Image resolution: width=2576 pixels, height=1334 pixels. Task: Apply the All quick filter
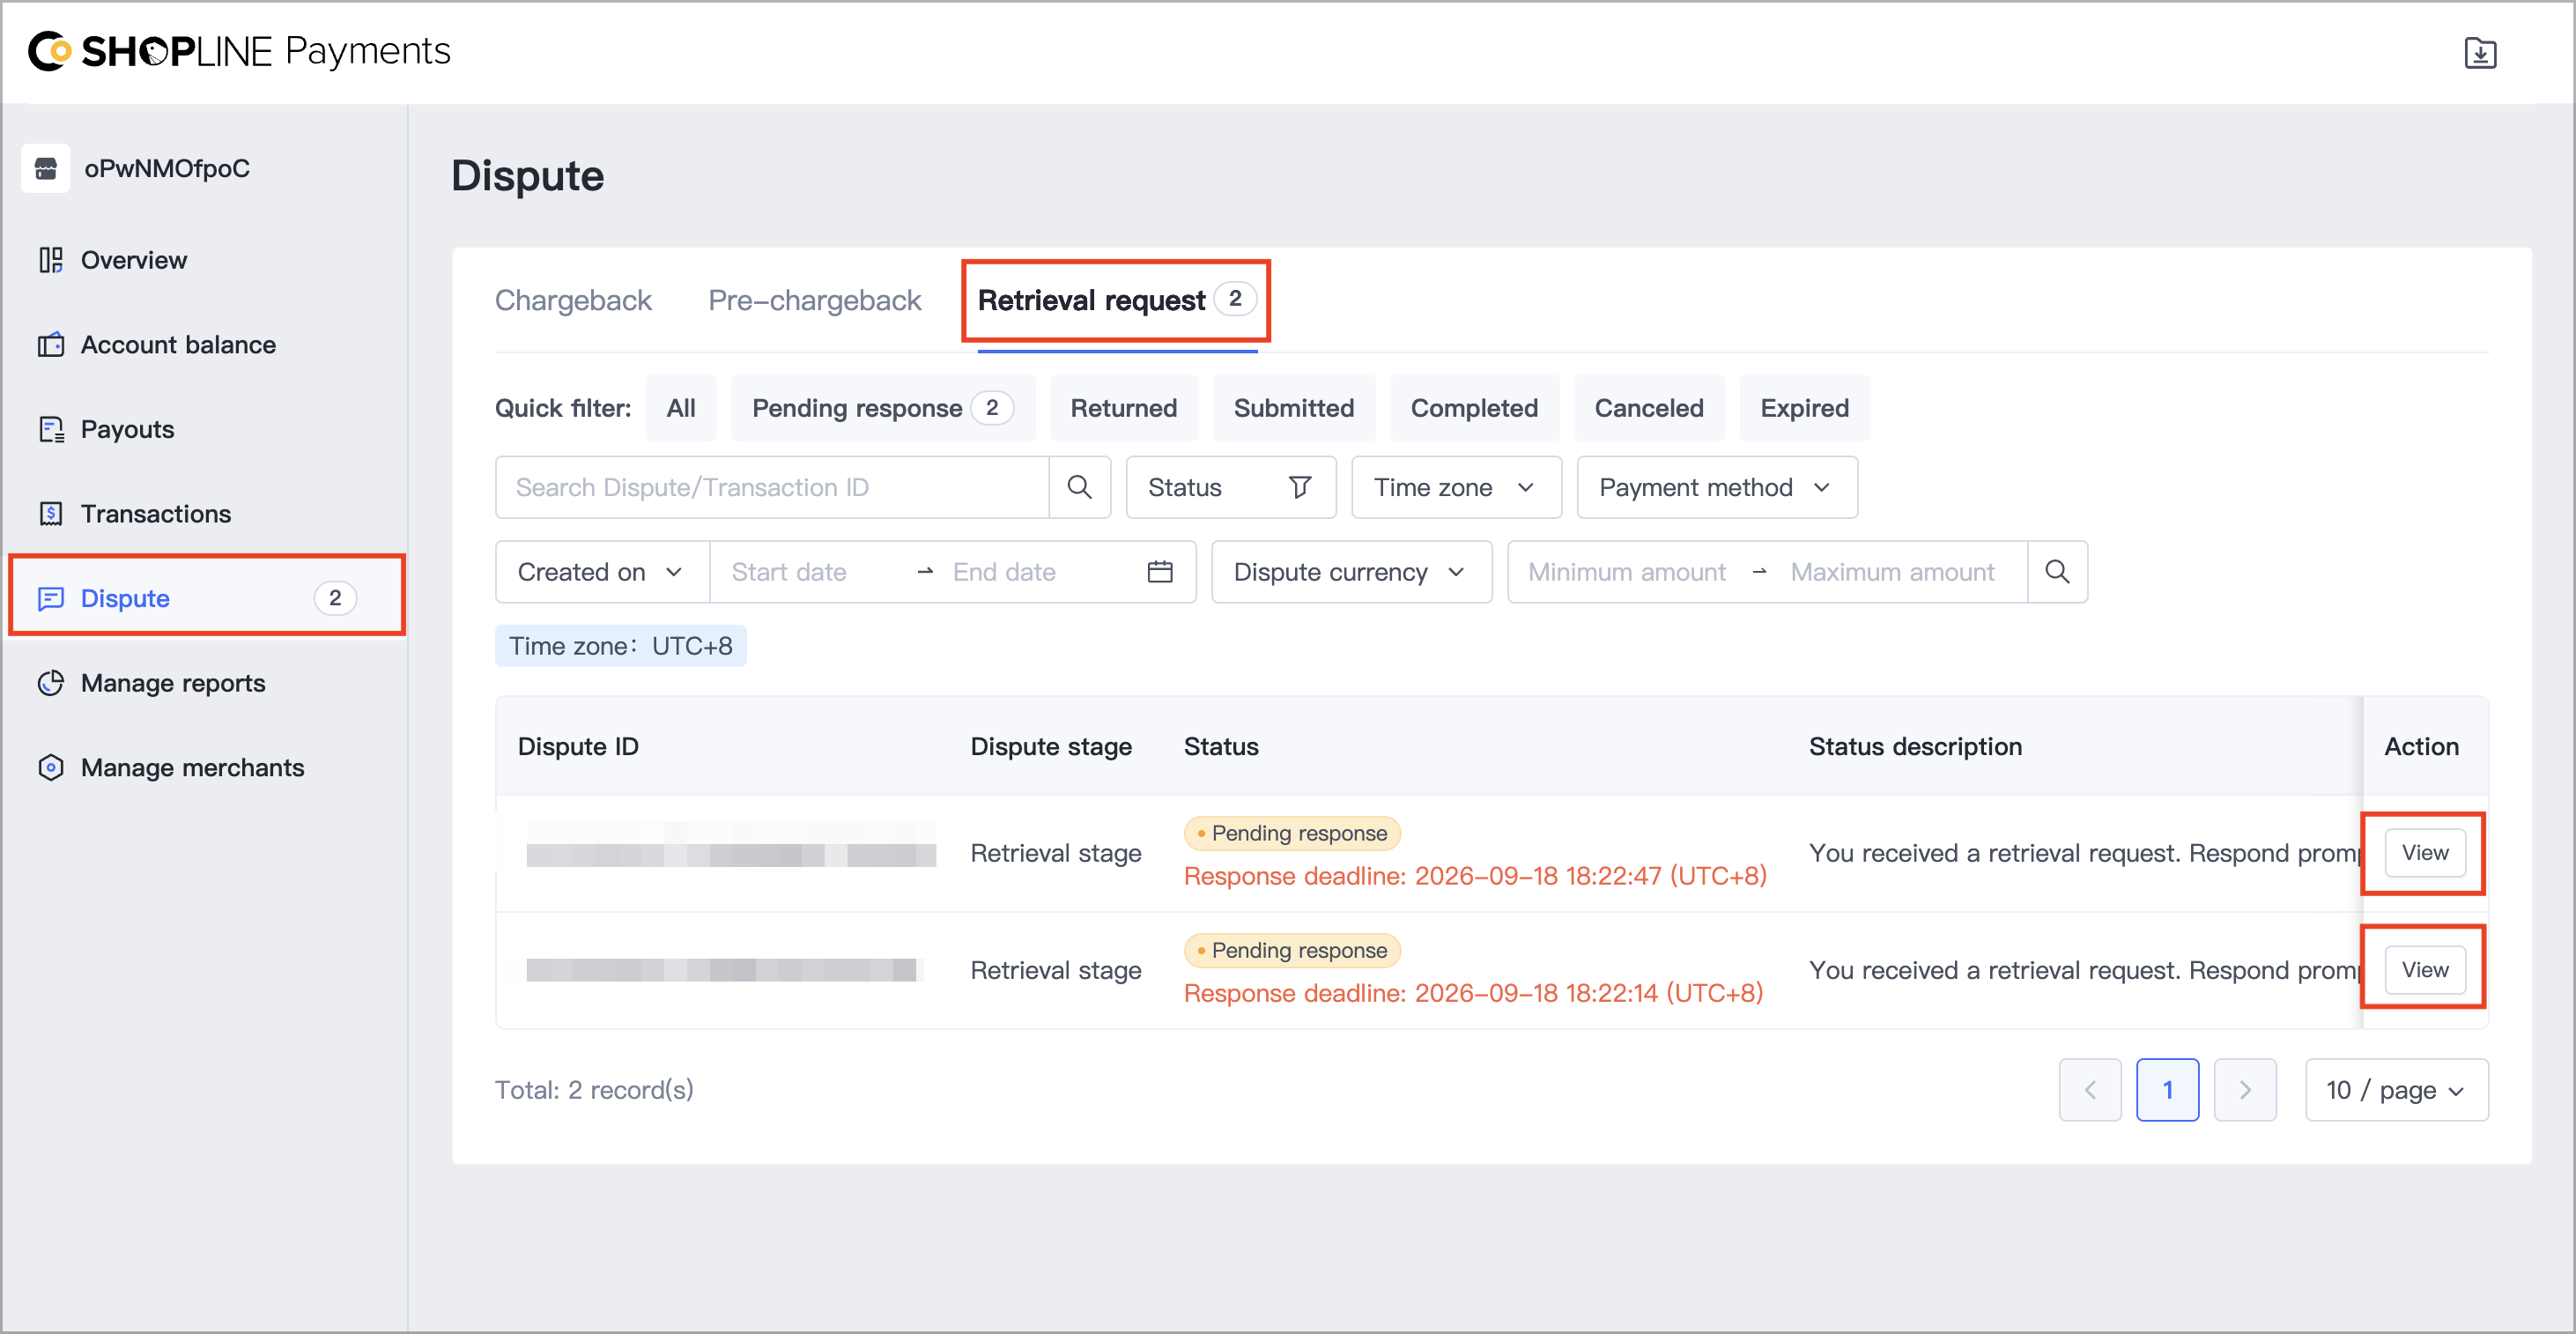681,408
